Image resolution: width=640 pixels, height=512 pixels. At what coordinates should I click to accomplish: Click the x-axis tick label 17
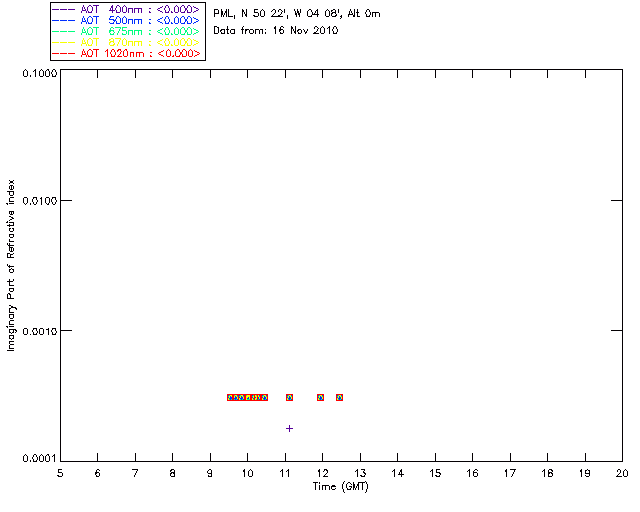point(510,473)
